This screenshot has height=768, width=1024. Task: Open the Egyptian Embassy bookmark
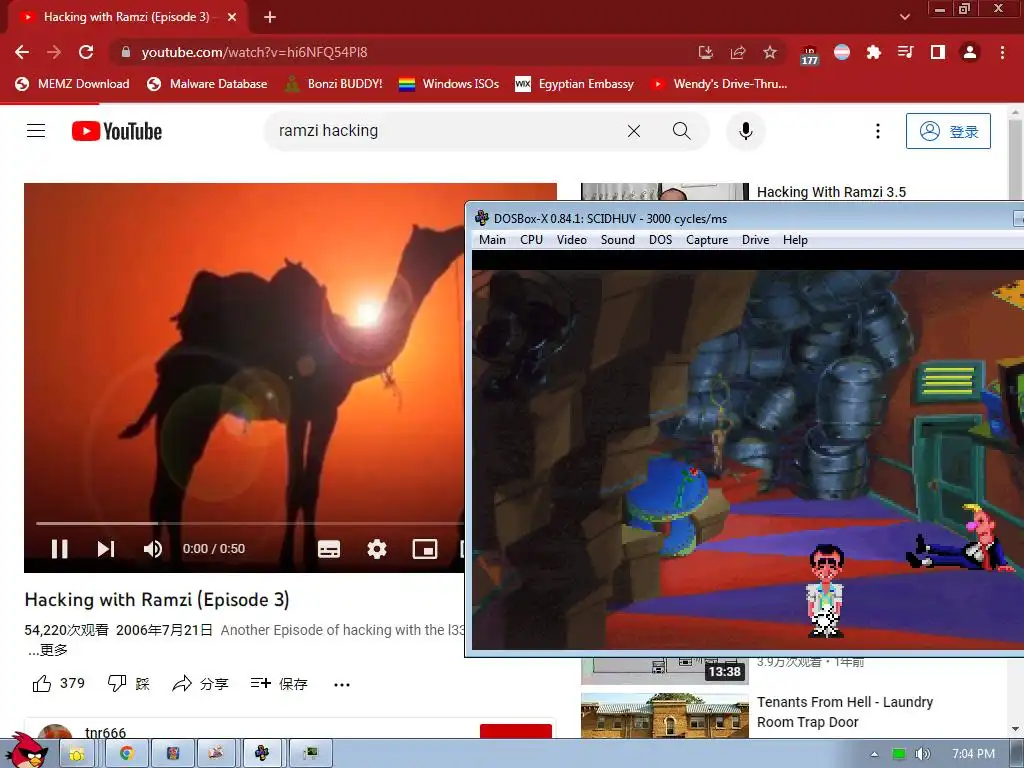(574, 84)
